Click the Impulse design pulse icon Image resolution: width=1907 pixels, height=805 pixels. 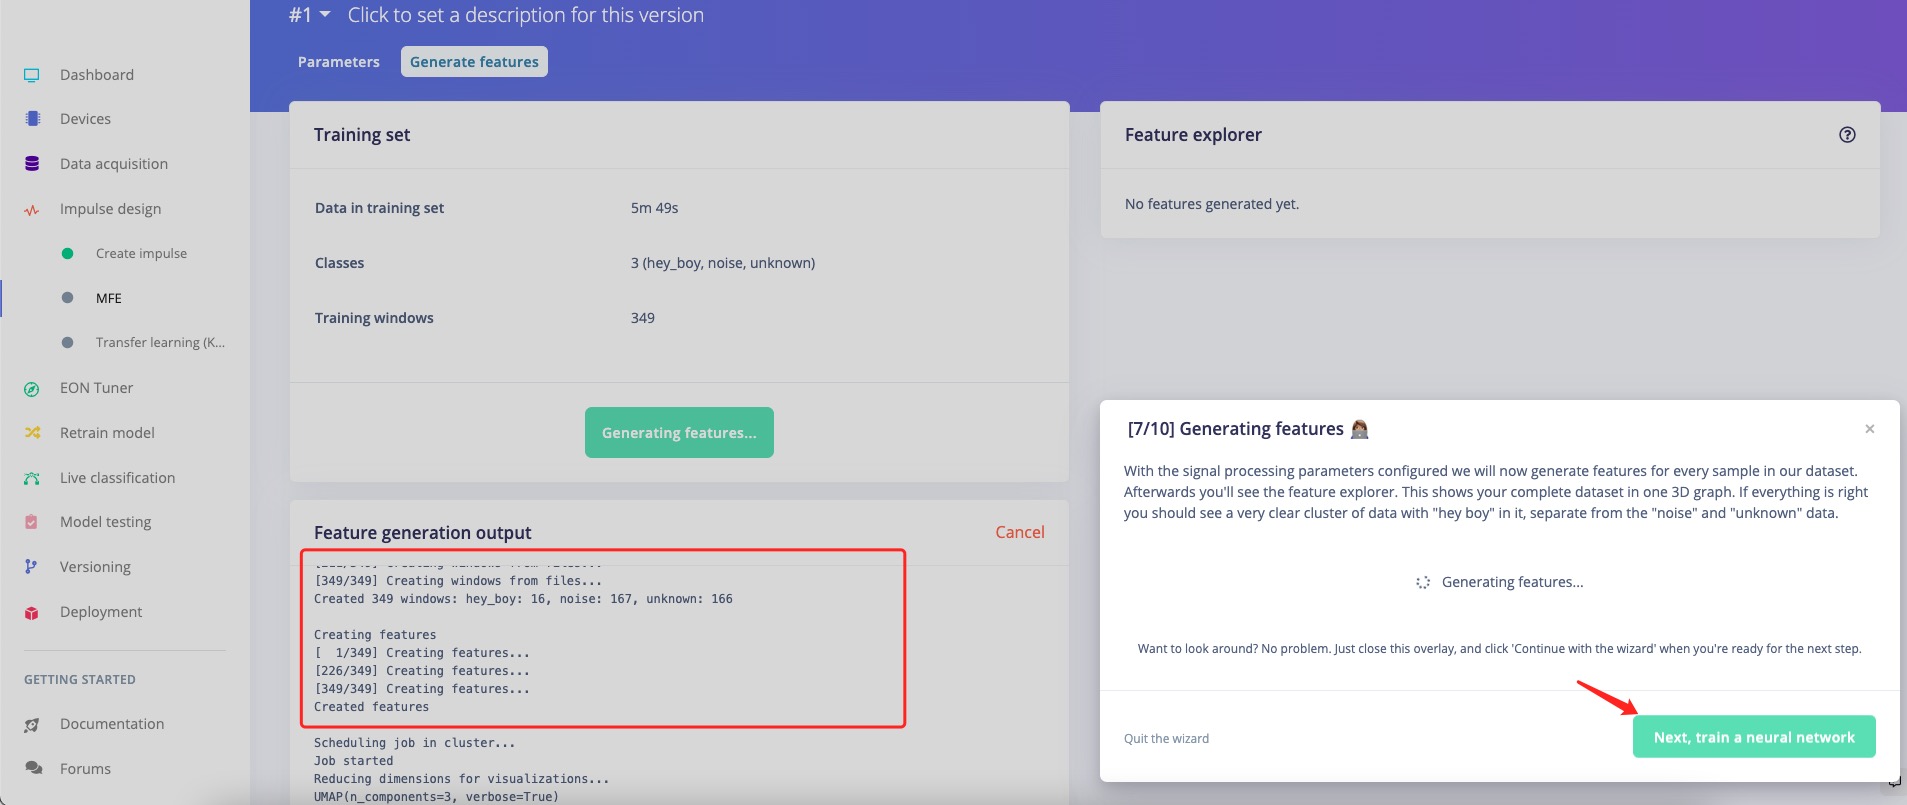[x=32, y=210]
